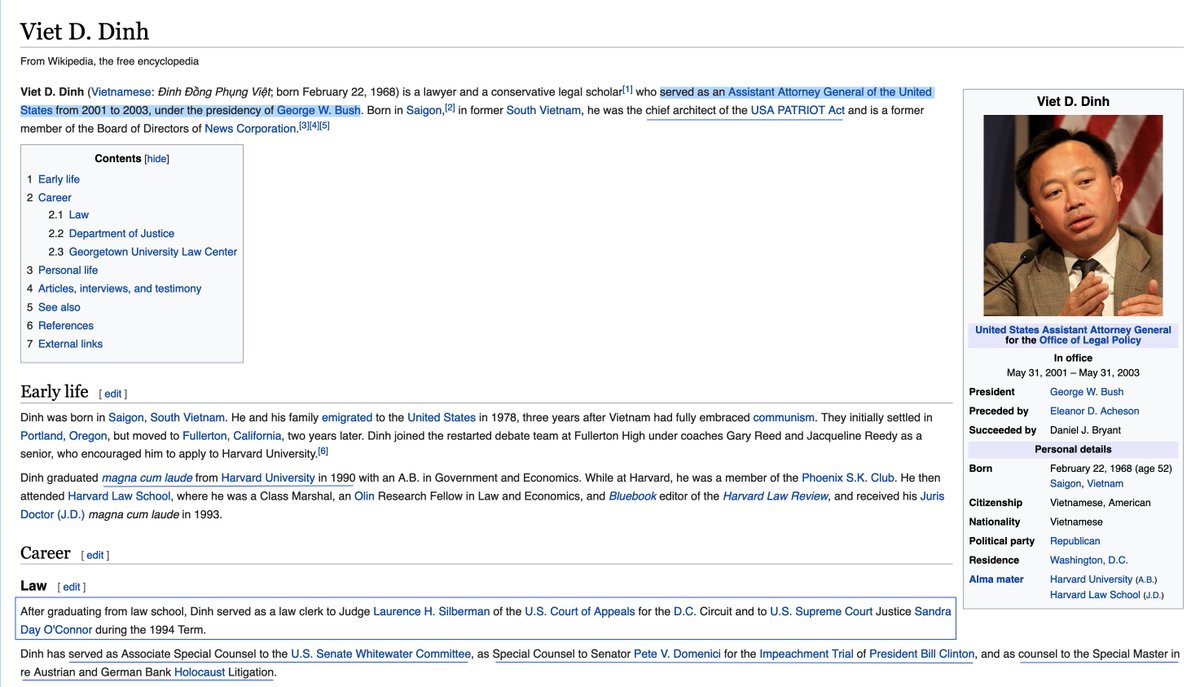Edit the Law section
The image size is (1200, 687).
(72, 587)
